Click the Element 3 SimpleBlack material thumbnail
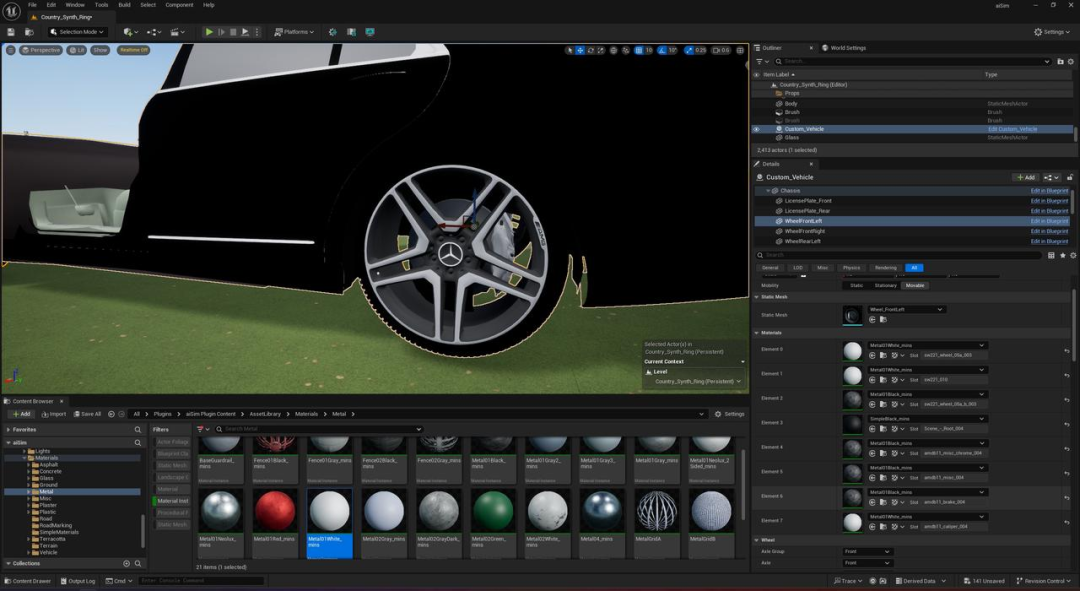The image size is (1080, 591). point(852,424)
